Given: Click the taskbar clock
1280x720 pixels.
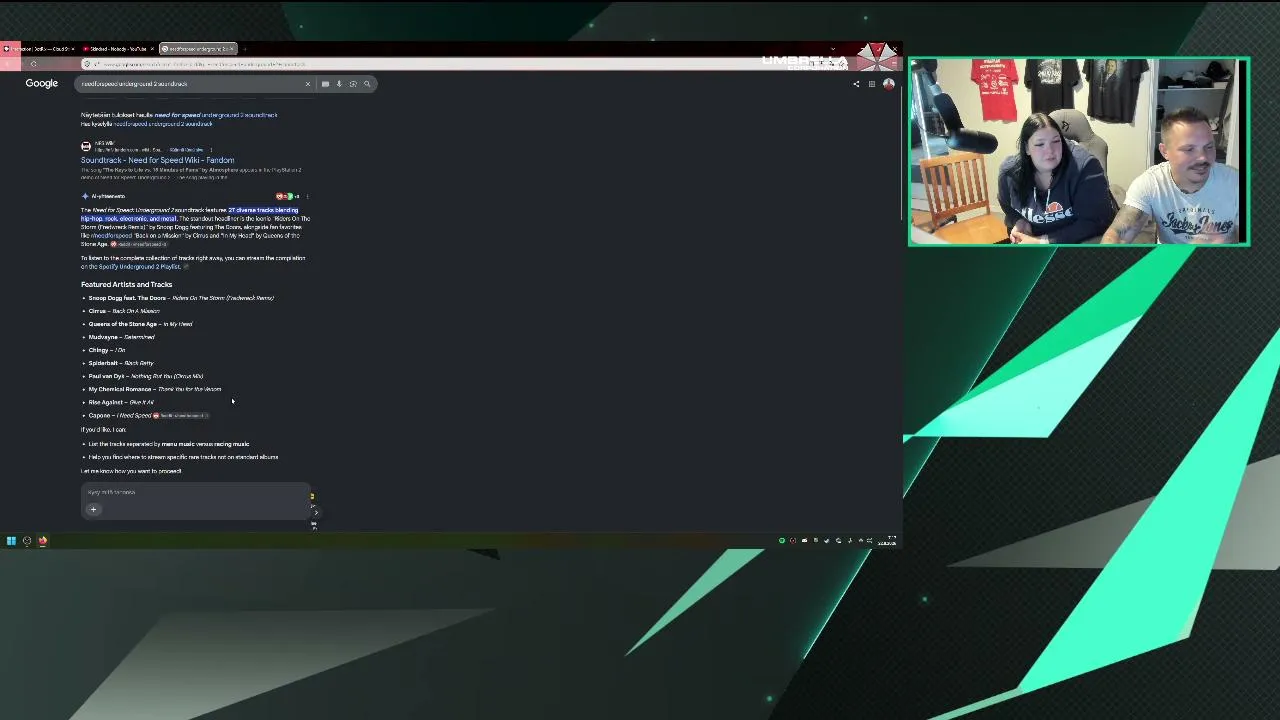Looking at the screenshot, I should [889, 541].
